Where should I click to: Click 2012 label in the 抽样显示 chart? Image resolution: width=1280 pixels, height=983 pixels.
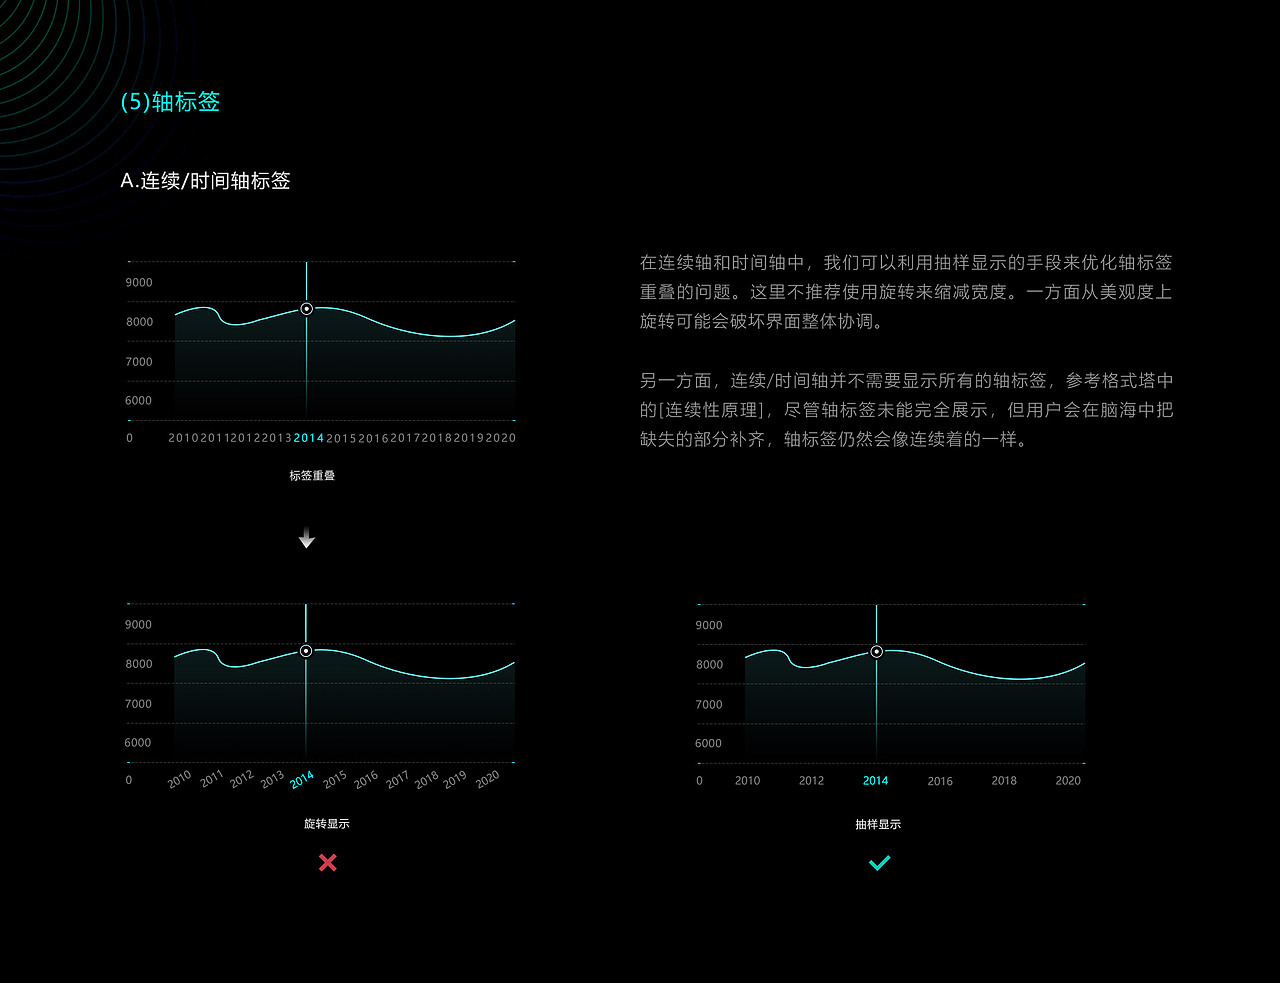coord(812,781)
